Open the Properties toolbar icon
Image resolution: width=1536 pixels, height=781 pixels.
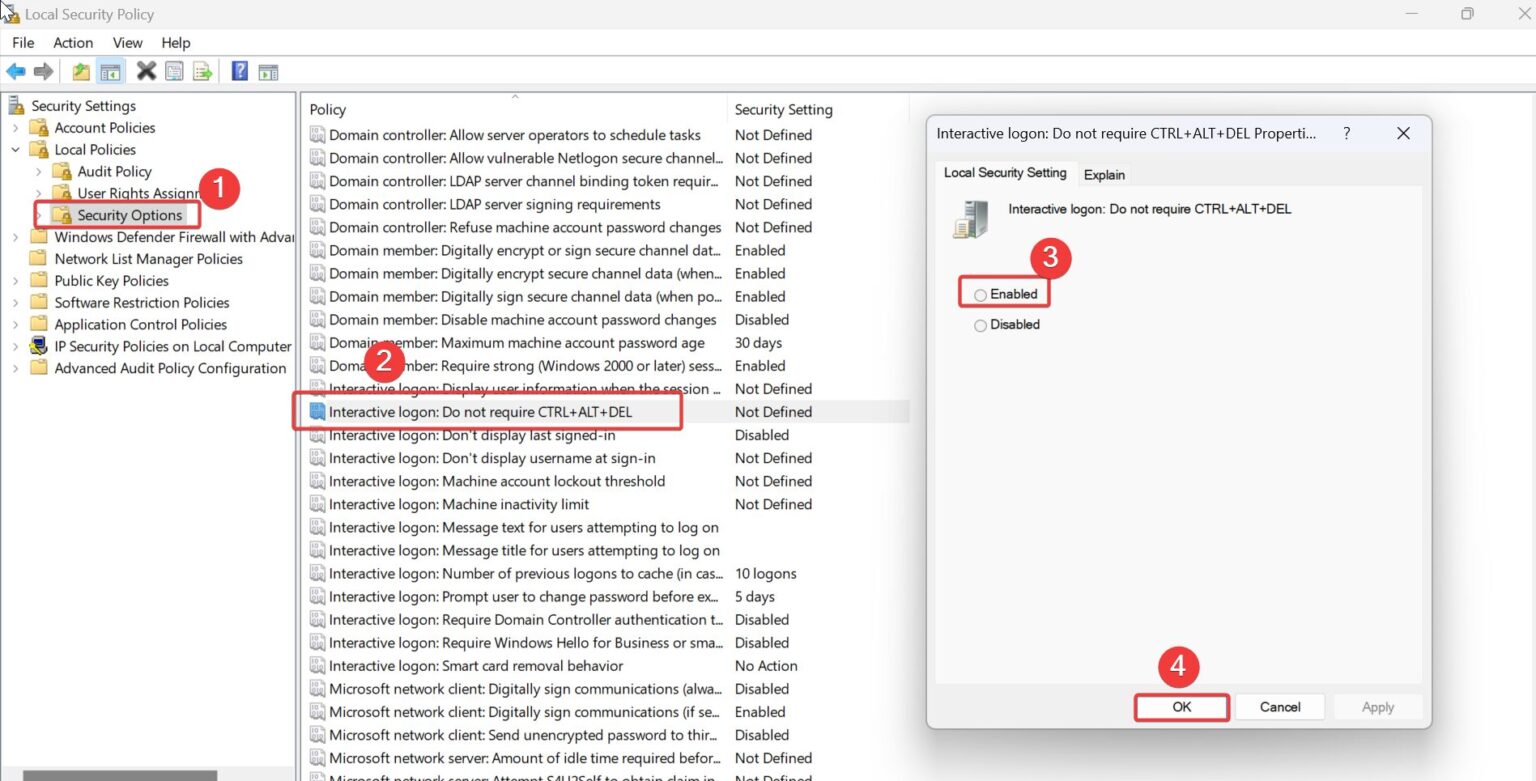coord(175,71)
